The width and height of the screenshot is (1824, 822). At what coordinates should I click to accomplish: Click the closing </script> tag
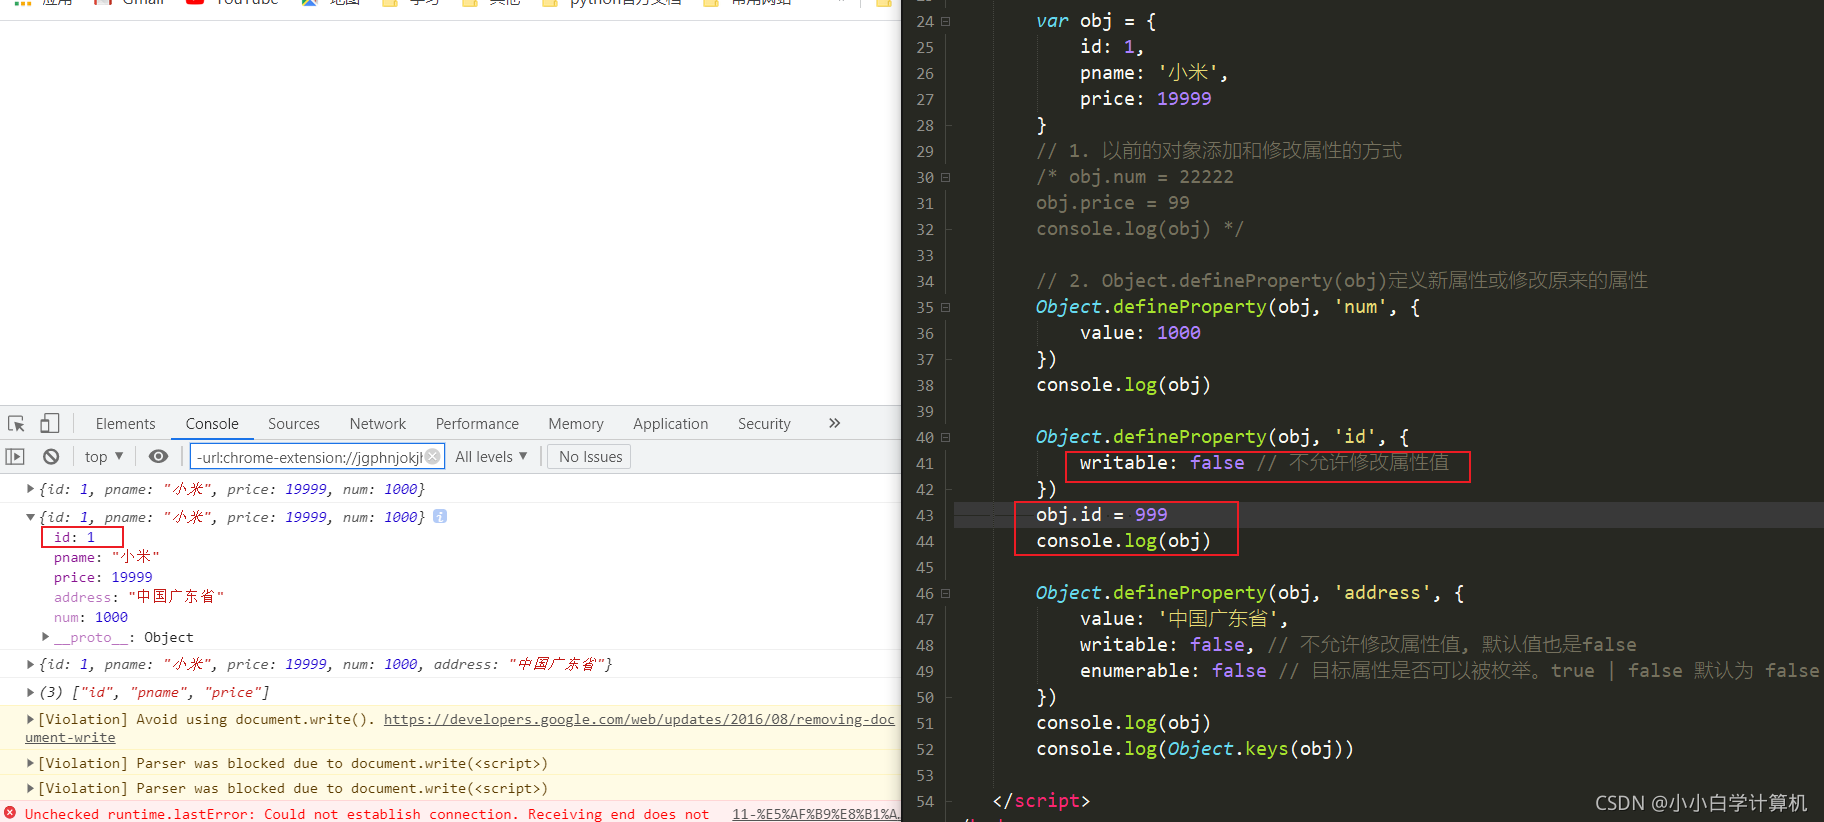[x=1041, y=801]
